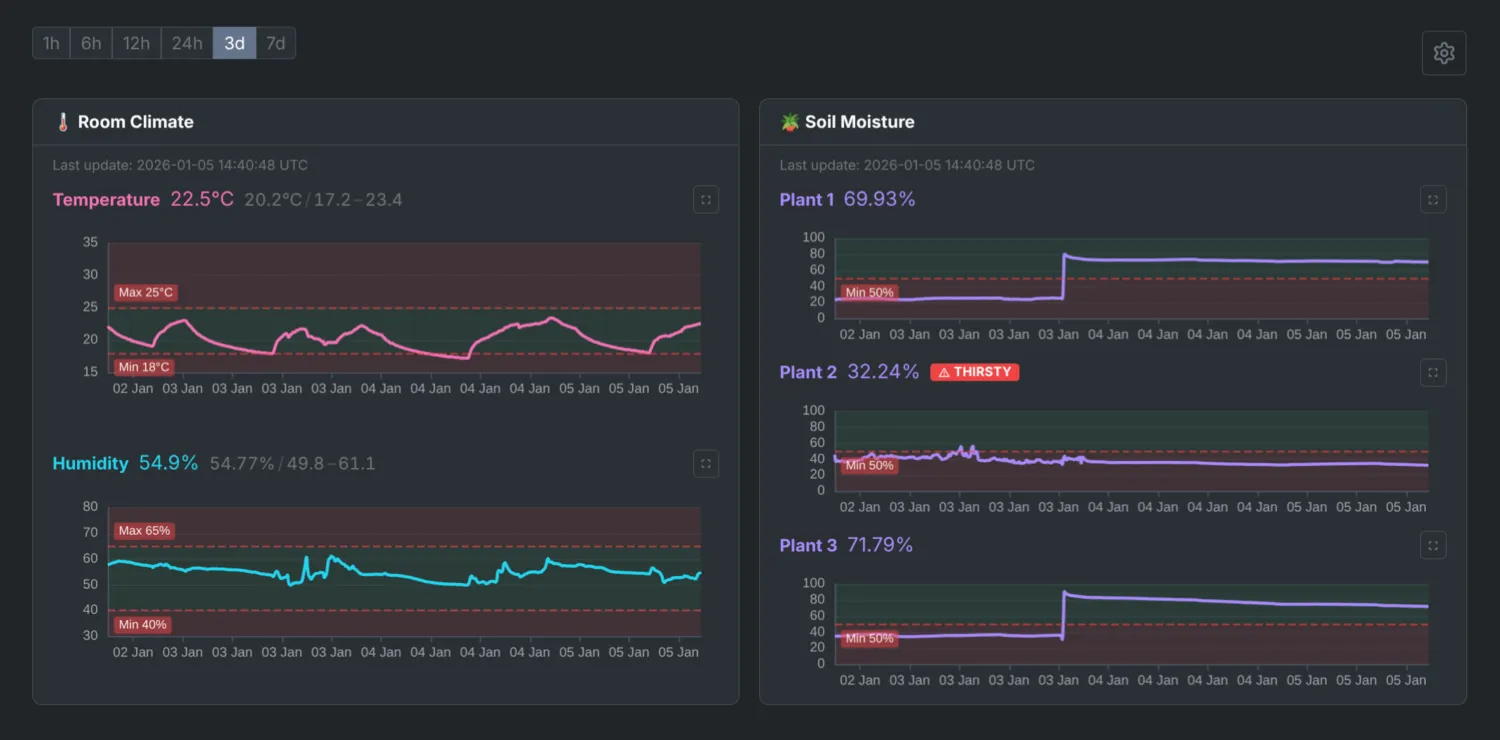Viewport: 1500px width, 740px height.
Task: Click the THIRSTY warning badge
Action: 974,371
